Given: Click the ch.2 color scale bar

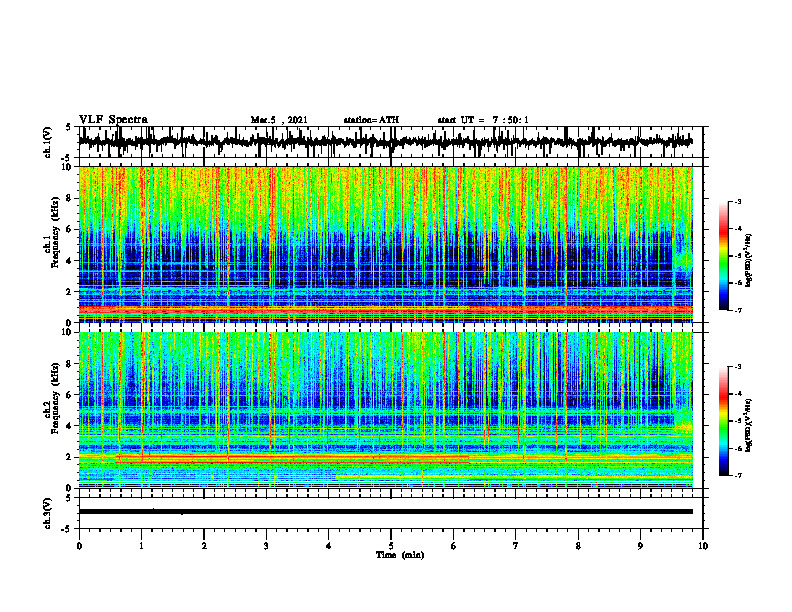Looking at the screenshot, I should 724,421.
